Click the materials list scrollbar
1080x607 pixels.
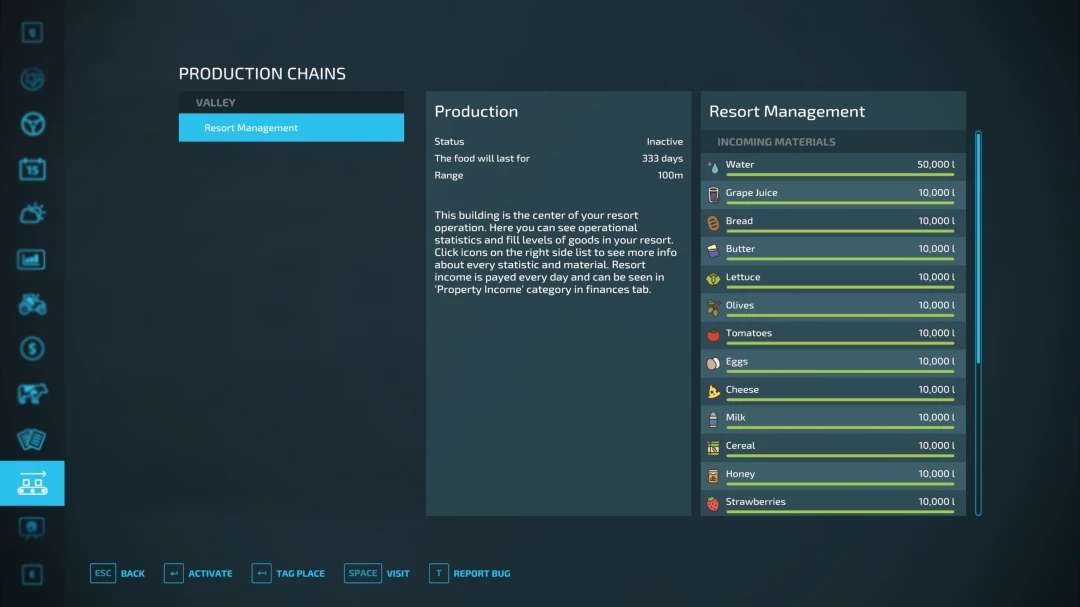(x=978, y=250)
